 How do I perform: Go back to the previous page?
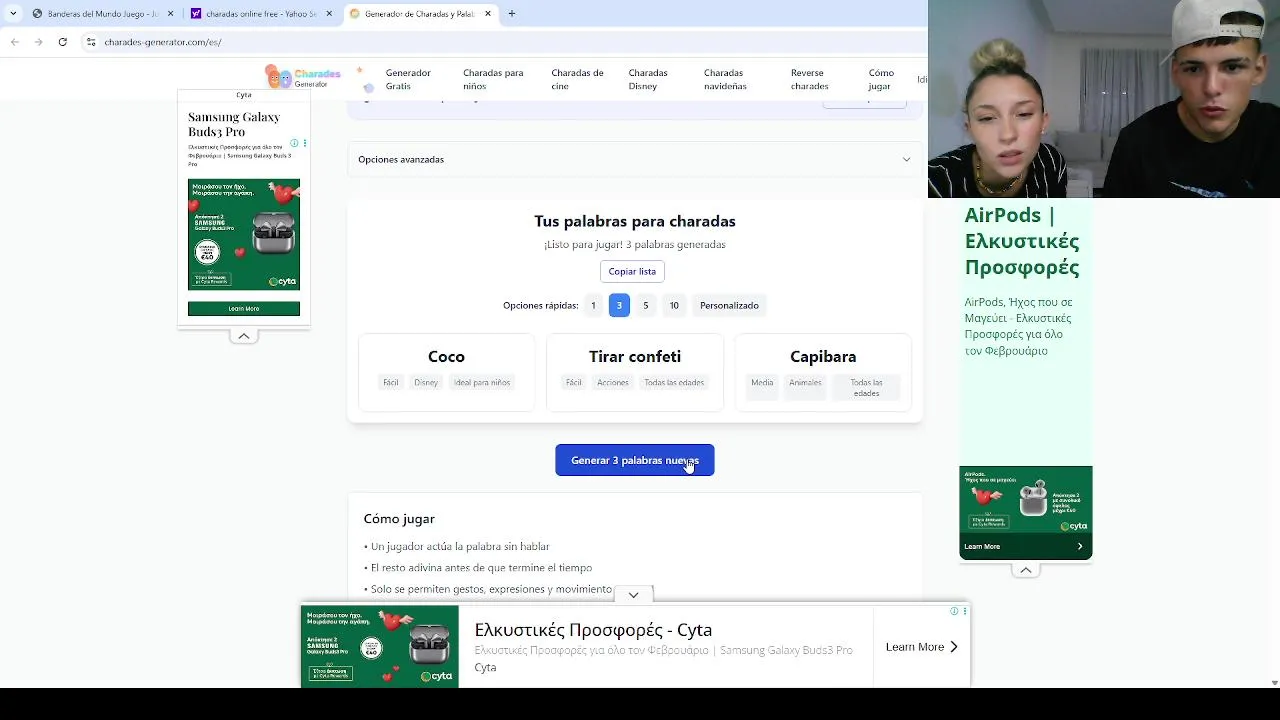click(x=15, y=42)
